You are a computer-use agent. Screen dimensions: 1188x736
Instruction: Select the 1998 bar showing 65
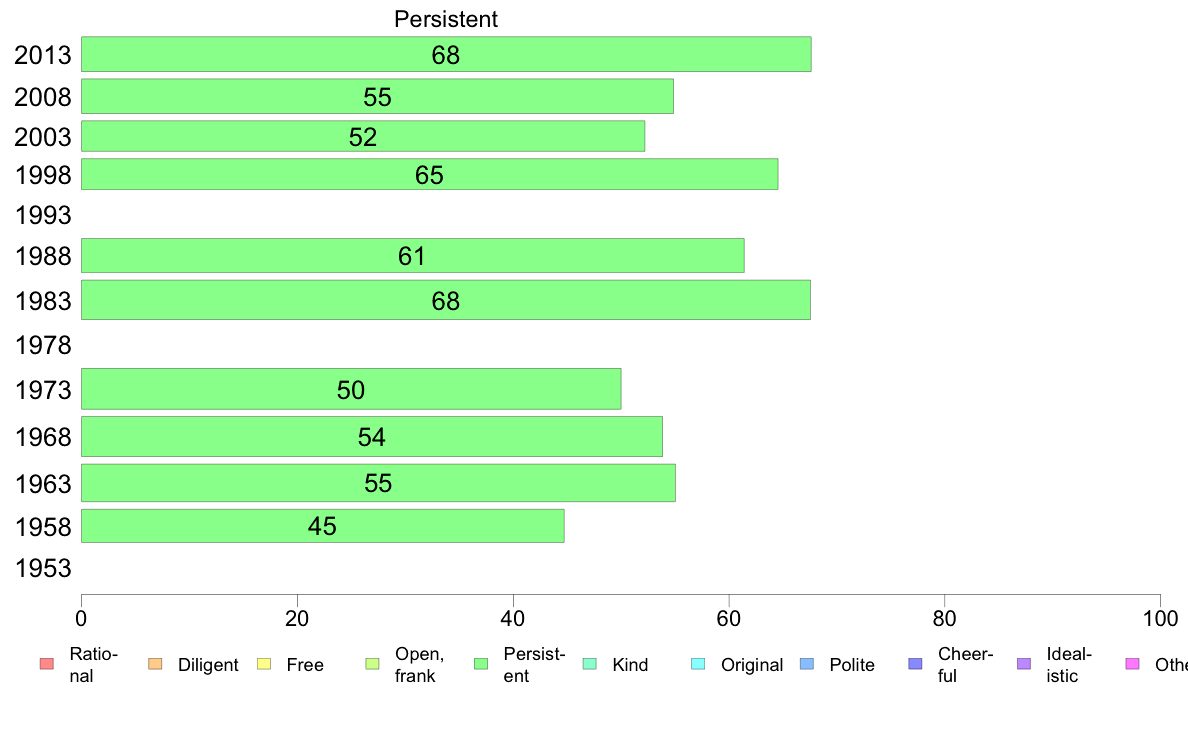point(430,174)
